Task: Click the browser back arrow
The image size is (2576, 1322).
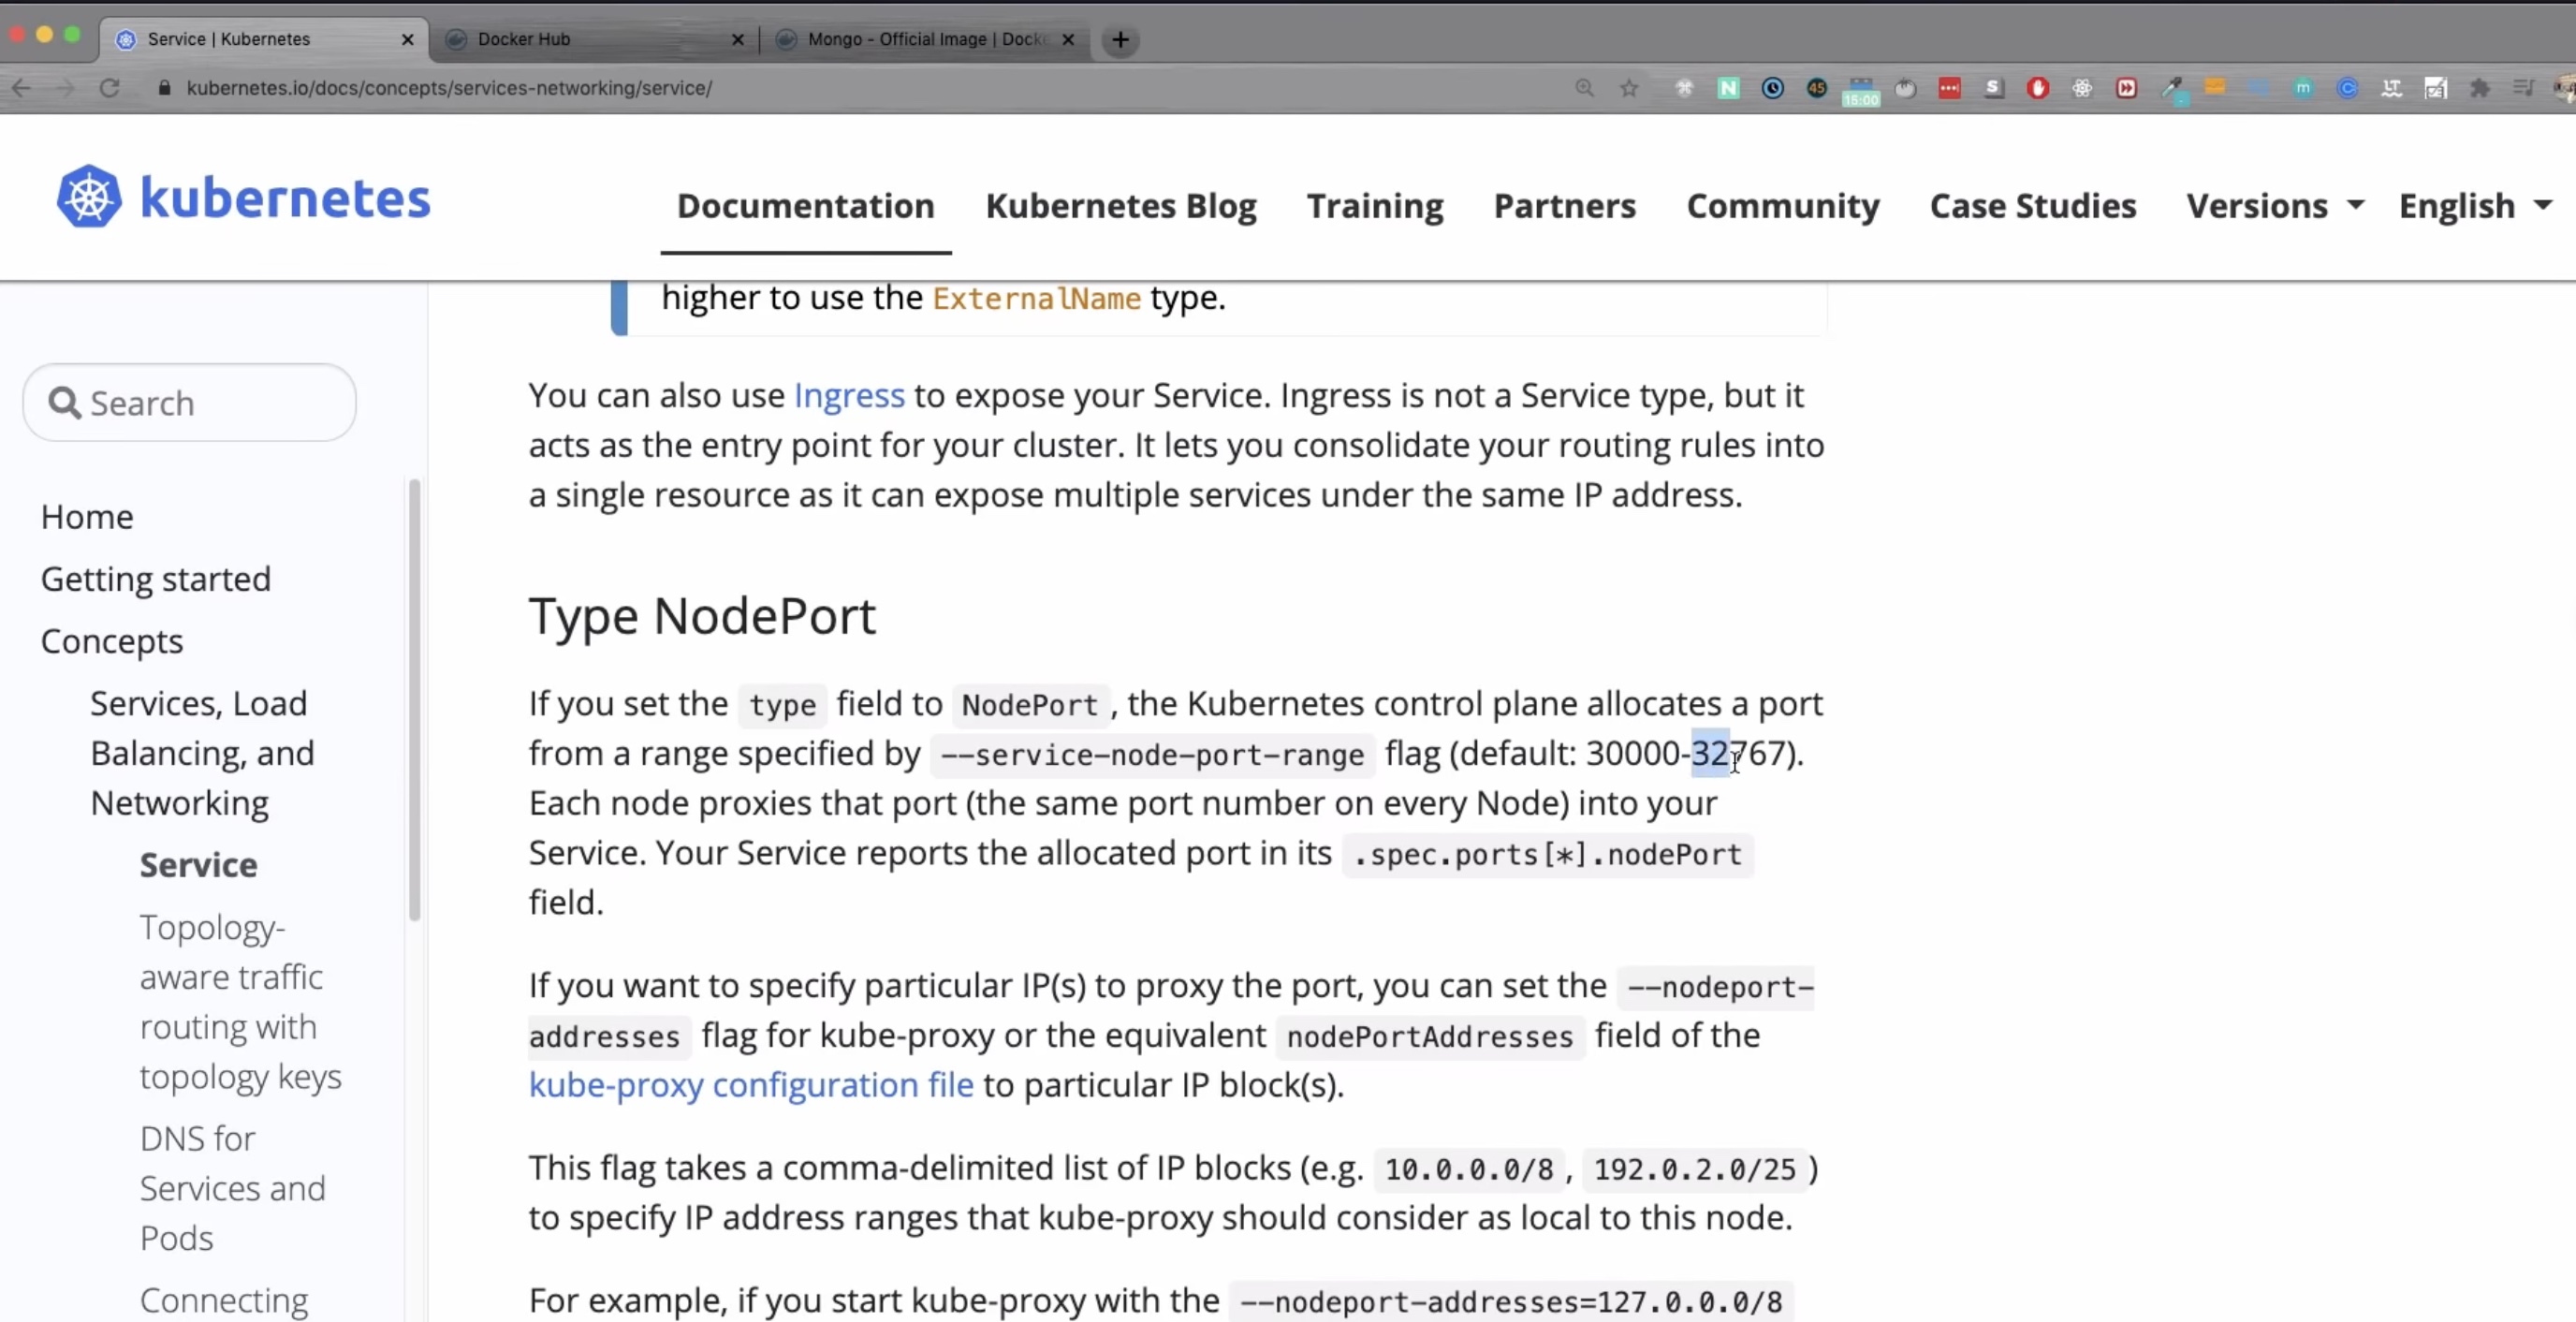Action: pos(21,88)
